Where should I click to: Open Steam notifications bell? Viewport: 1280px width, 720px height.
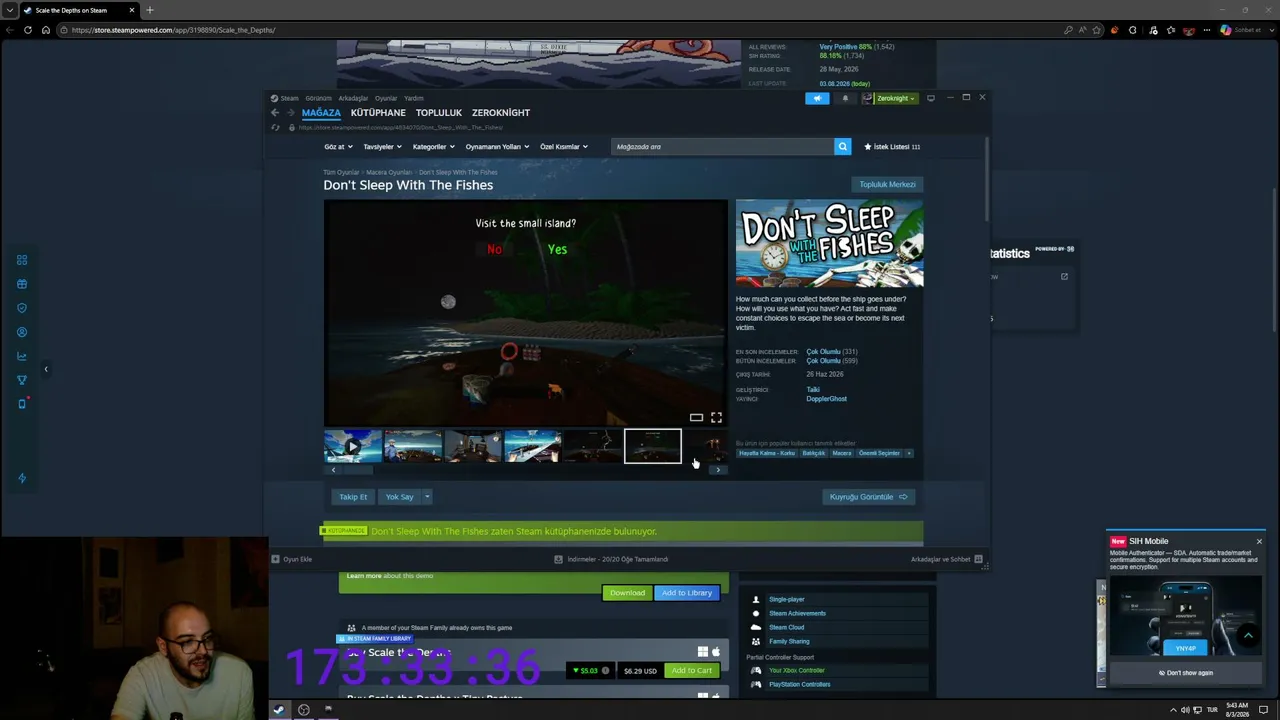845,98
